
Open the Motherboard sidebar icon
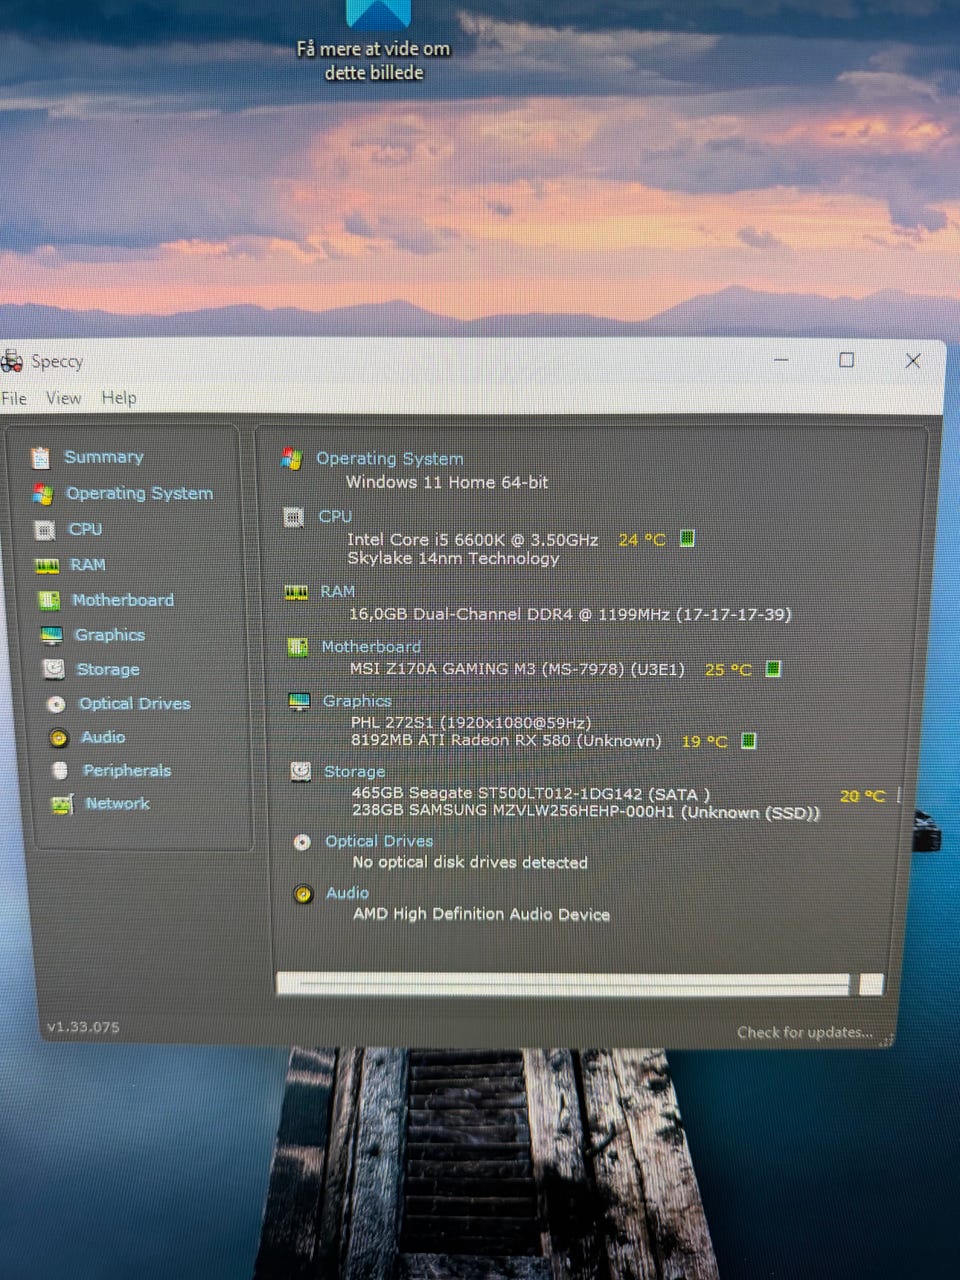49,600
